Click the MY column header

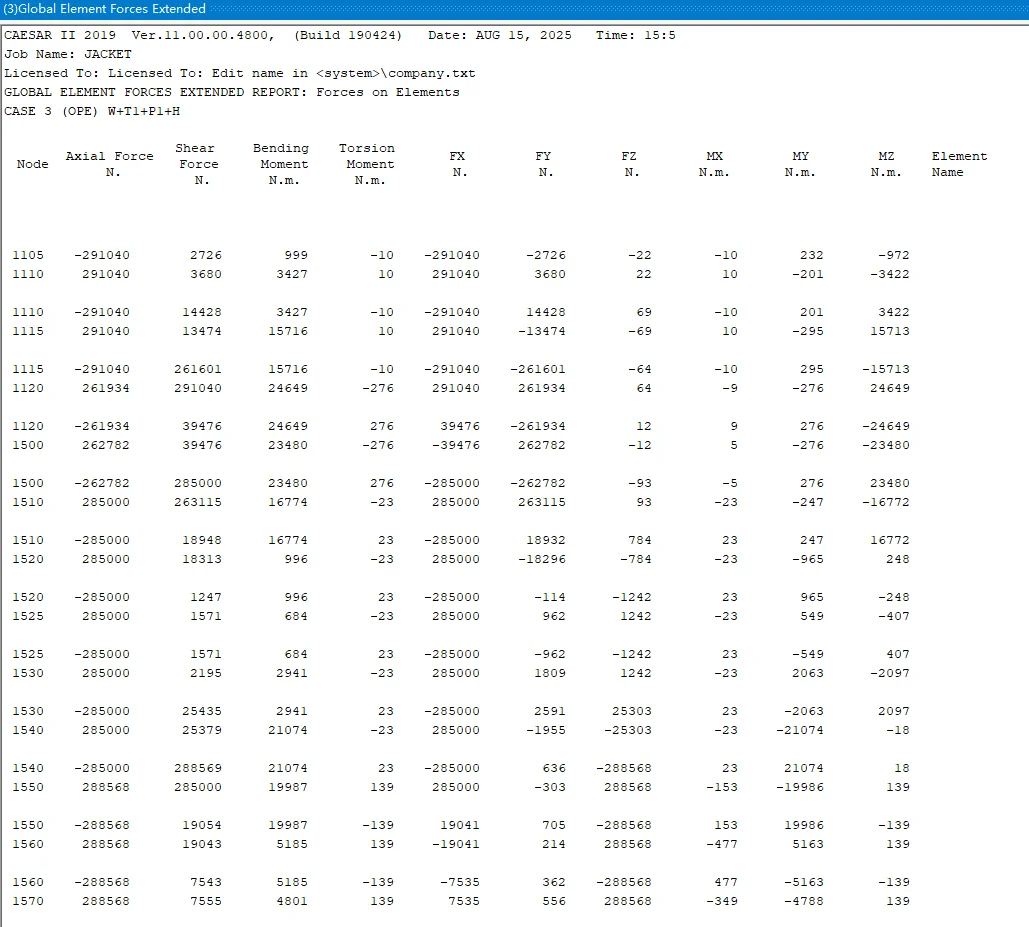click(800, 164)
